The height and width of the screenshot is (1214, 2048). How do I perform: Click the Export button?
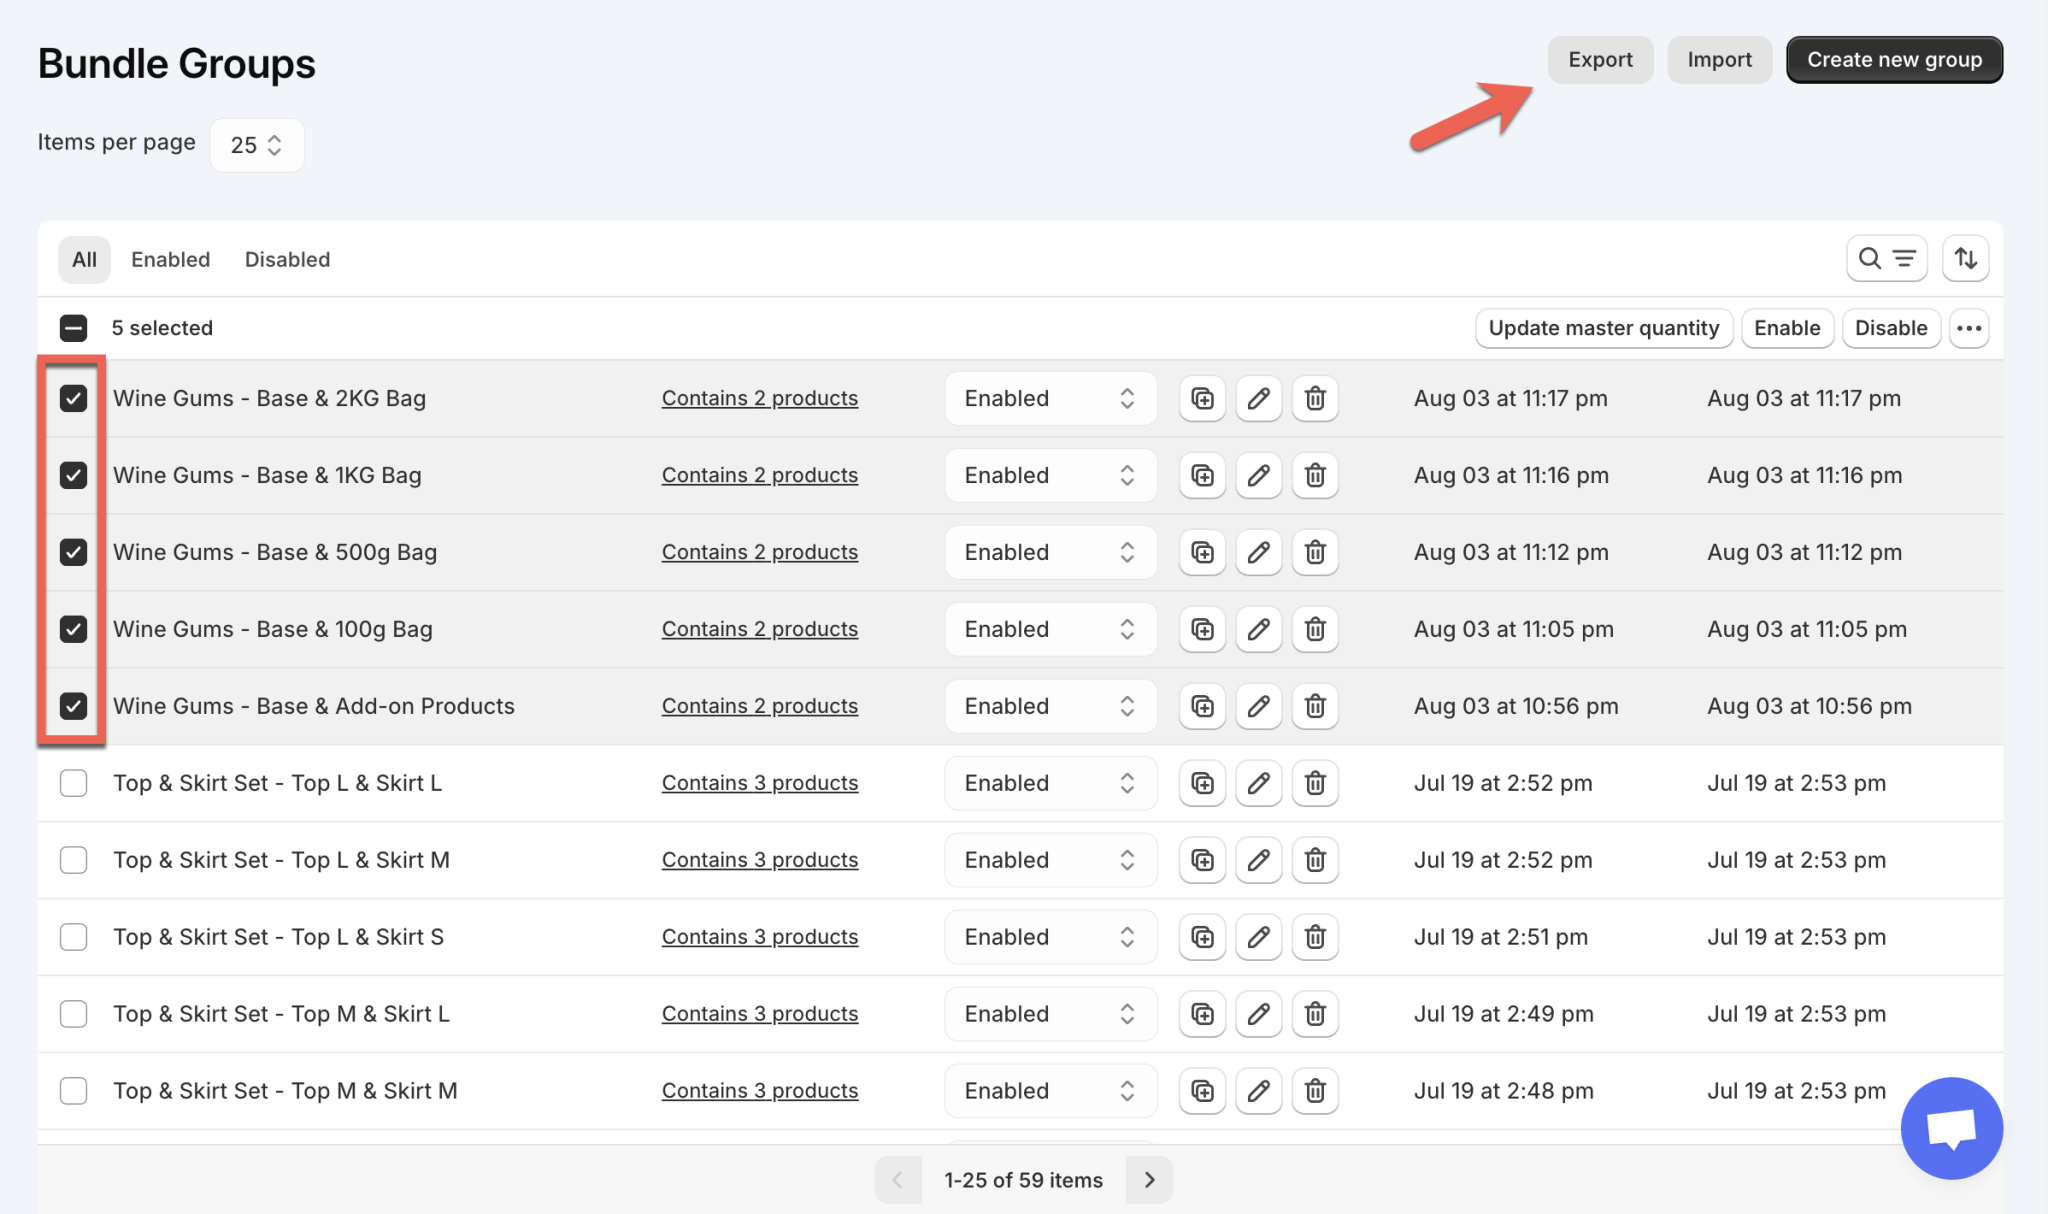[x=1600, y=59]
